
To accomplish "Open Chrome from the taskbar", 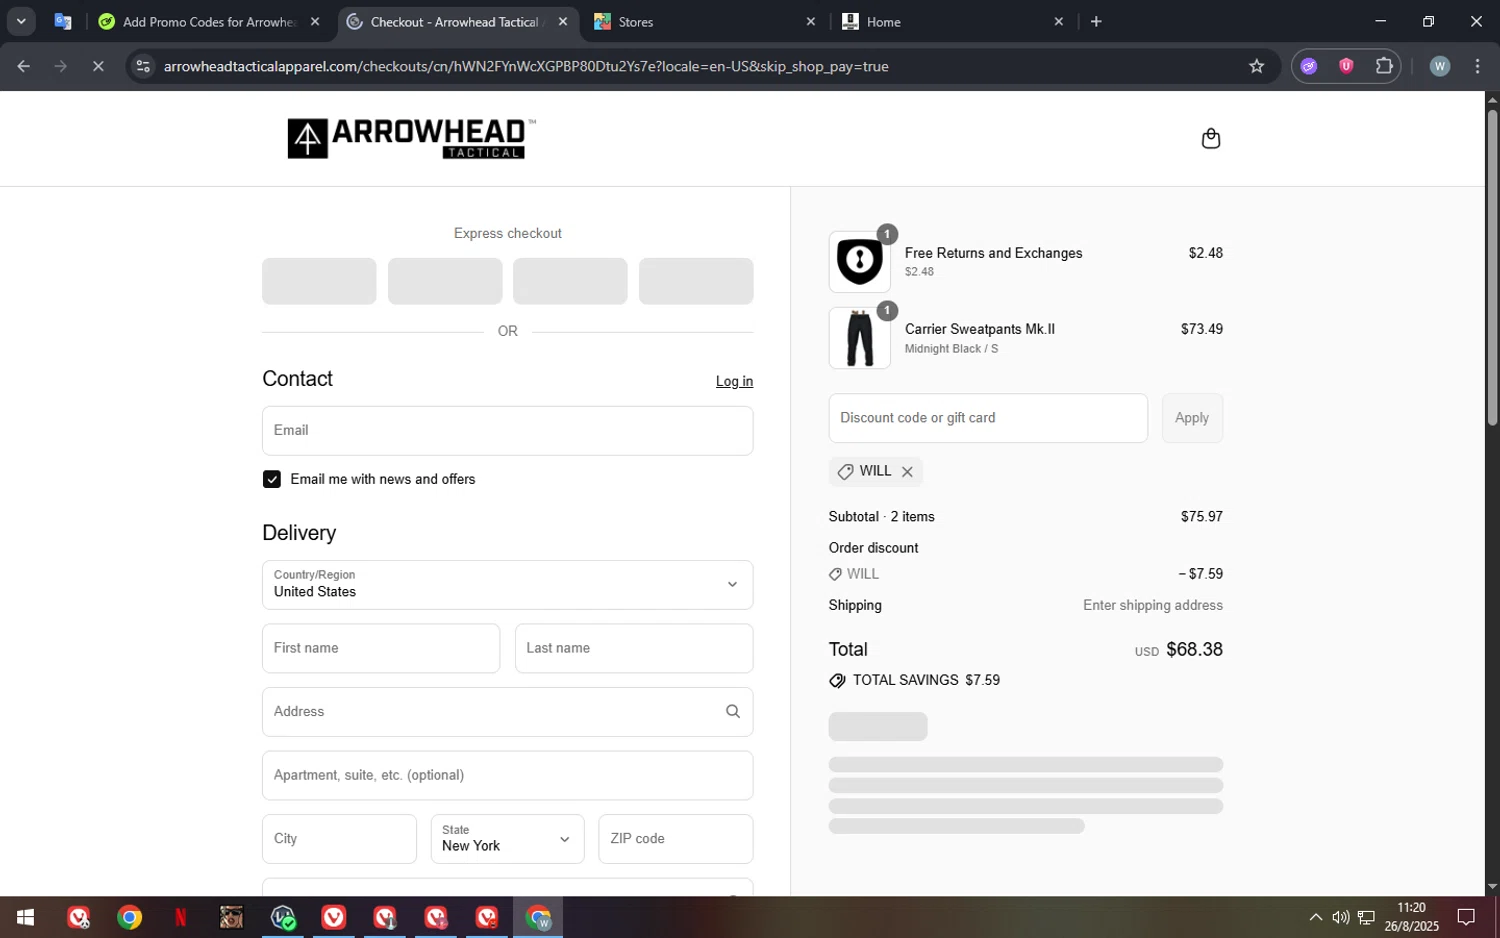I will point(129,917).
